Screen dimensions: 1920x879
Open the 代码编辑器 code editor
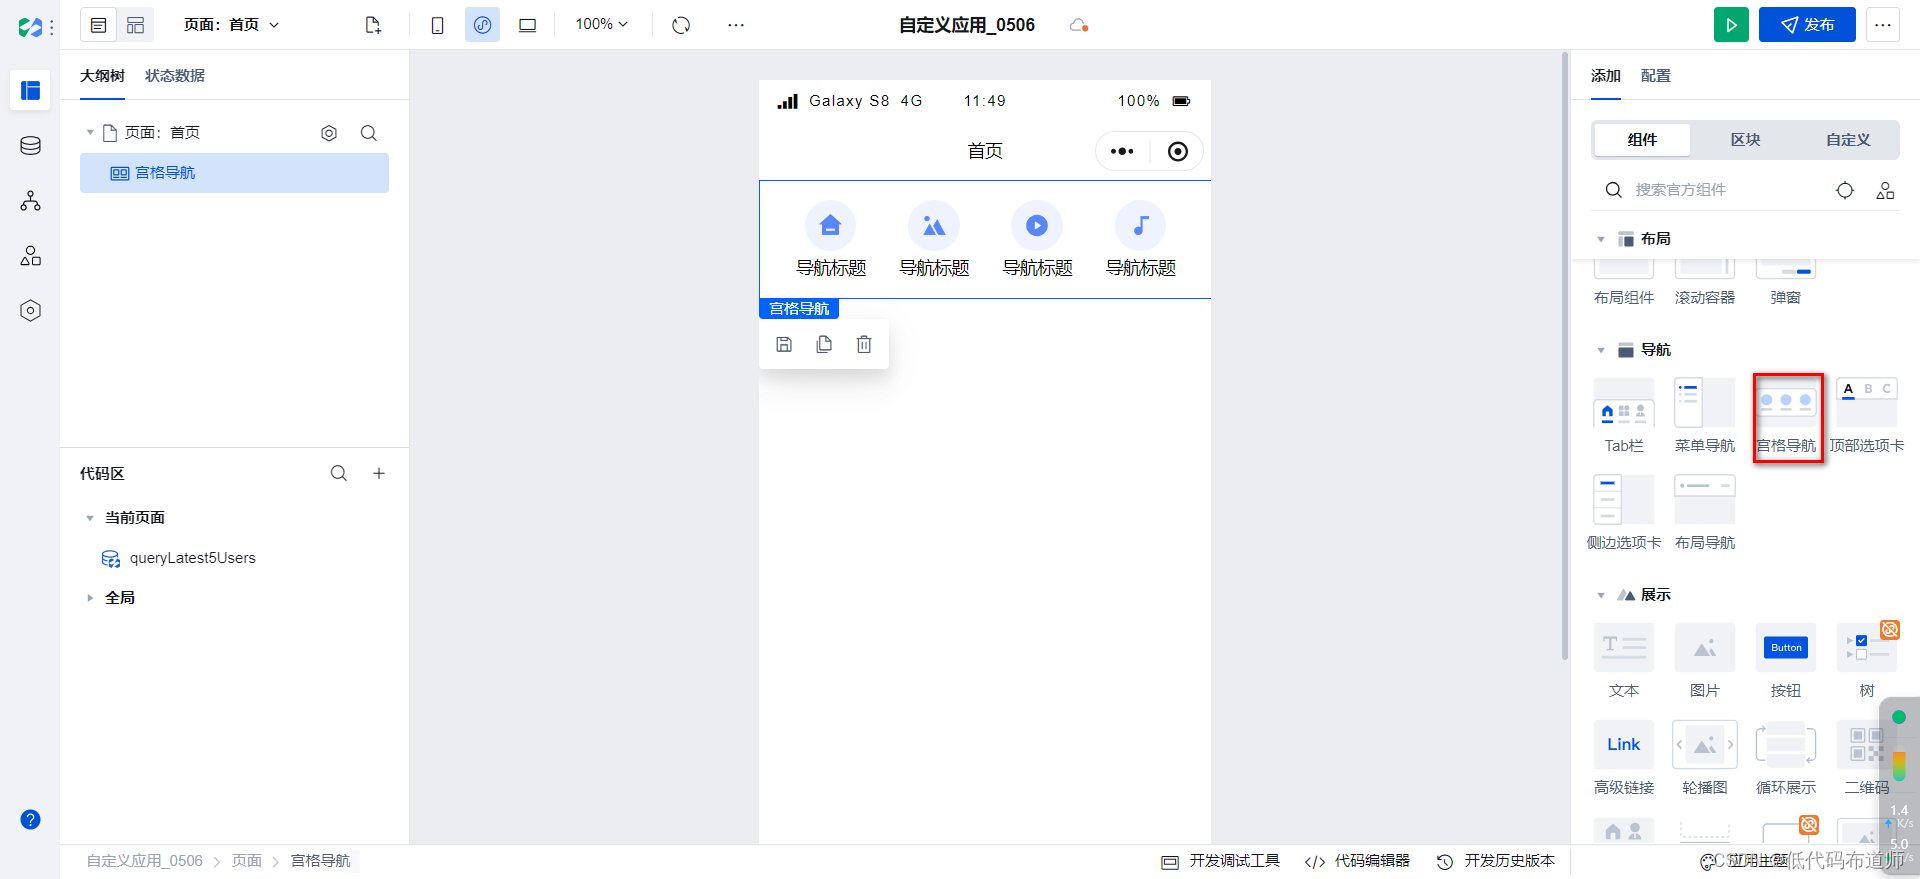click(x=1357, y=861)
